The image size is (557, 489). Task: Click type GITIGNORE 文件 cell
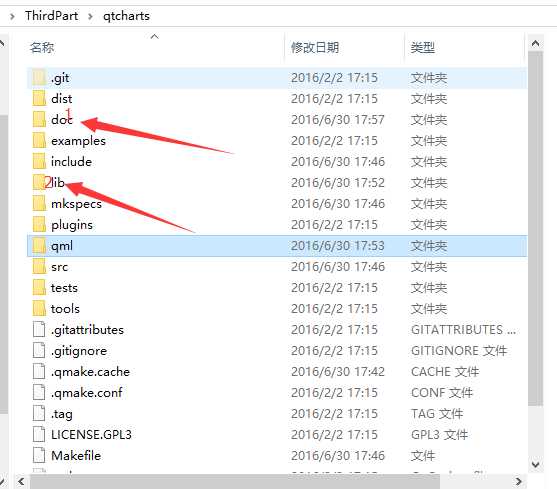coord(459,351)
